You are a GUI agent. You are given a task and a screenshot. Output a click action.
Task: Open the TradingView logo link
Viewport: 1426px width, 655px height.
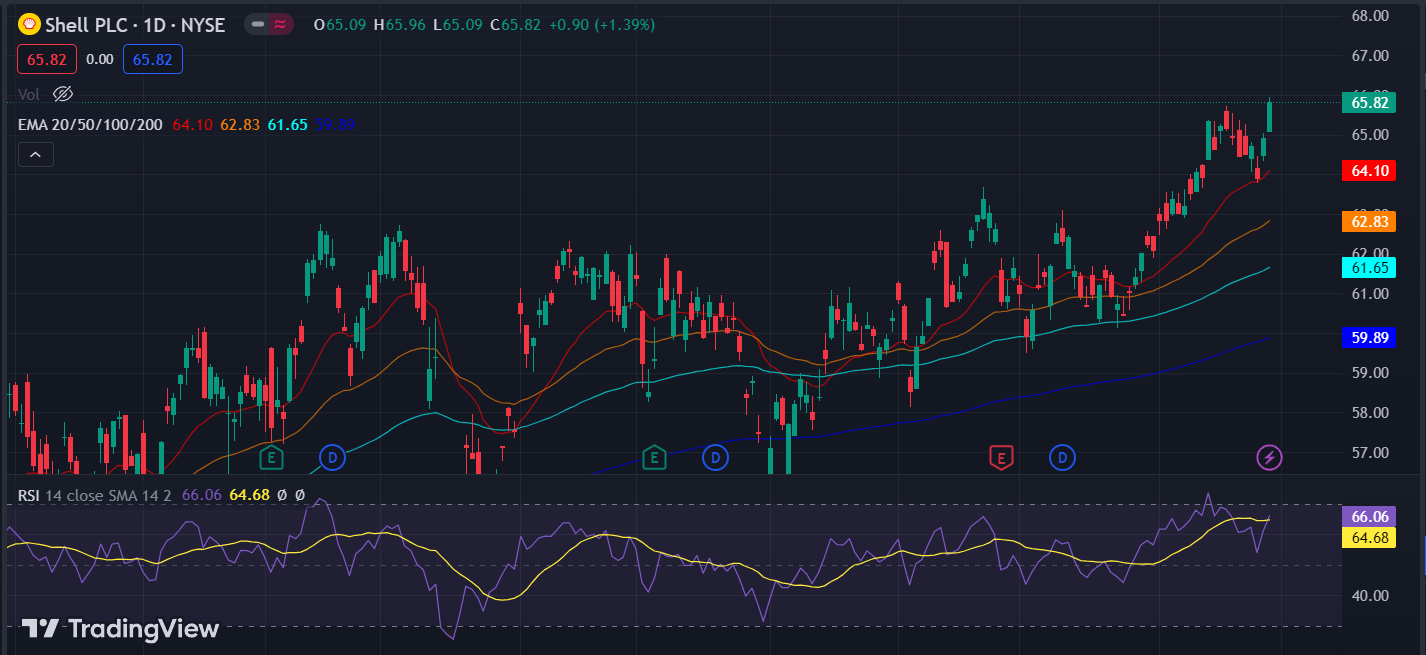pos(120,628)
